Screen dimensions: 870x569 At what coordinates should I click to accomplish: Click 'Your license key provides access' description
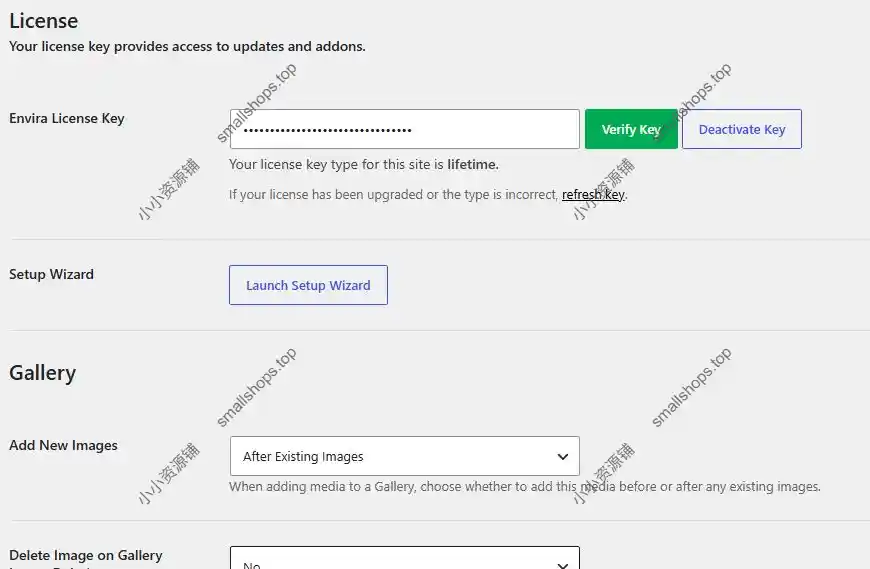tap(187, 47)
